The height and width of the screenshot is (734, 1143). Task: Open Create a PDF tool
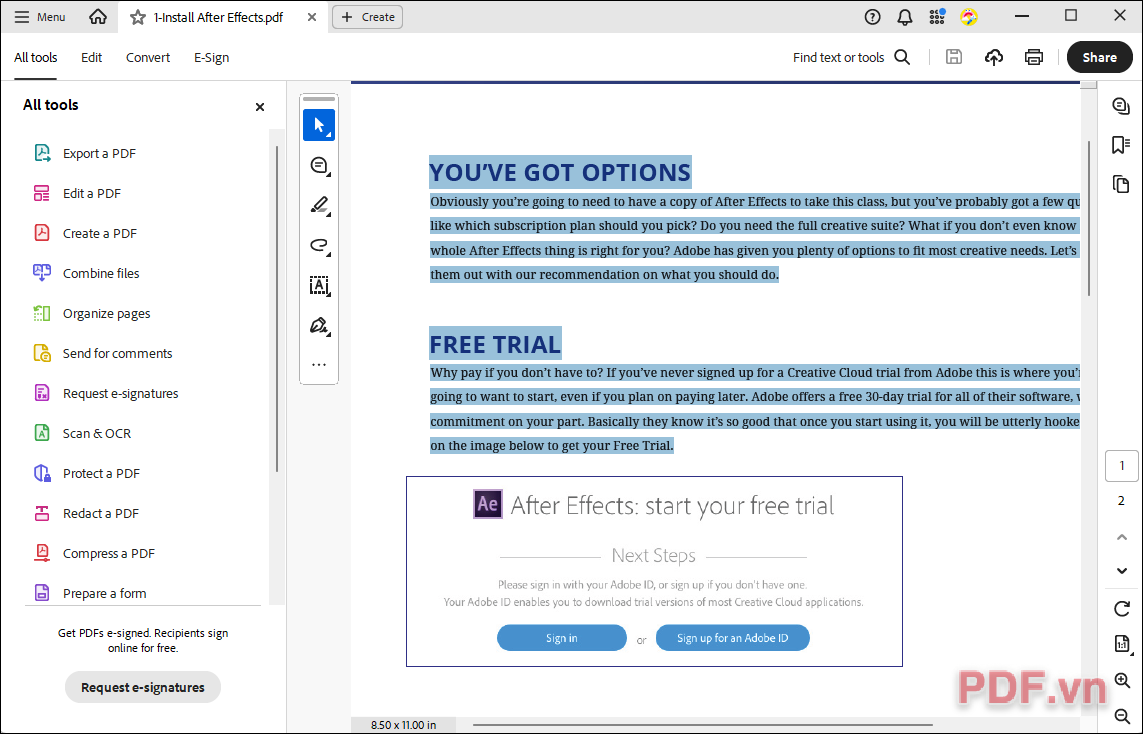pos(85,233)
